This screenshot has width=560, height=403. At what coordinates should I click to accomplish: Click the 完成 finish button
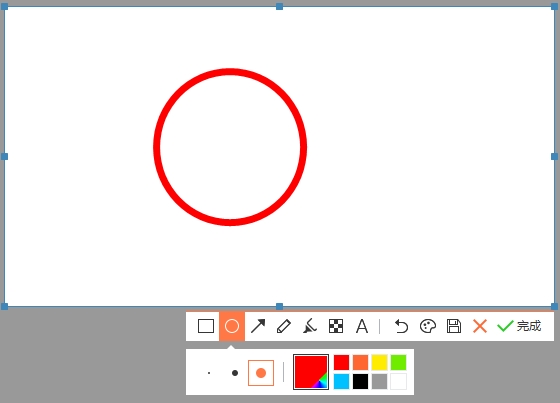[x=519, y=326]
